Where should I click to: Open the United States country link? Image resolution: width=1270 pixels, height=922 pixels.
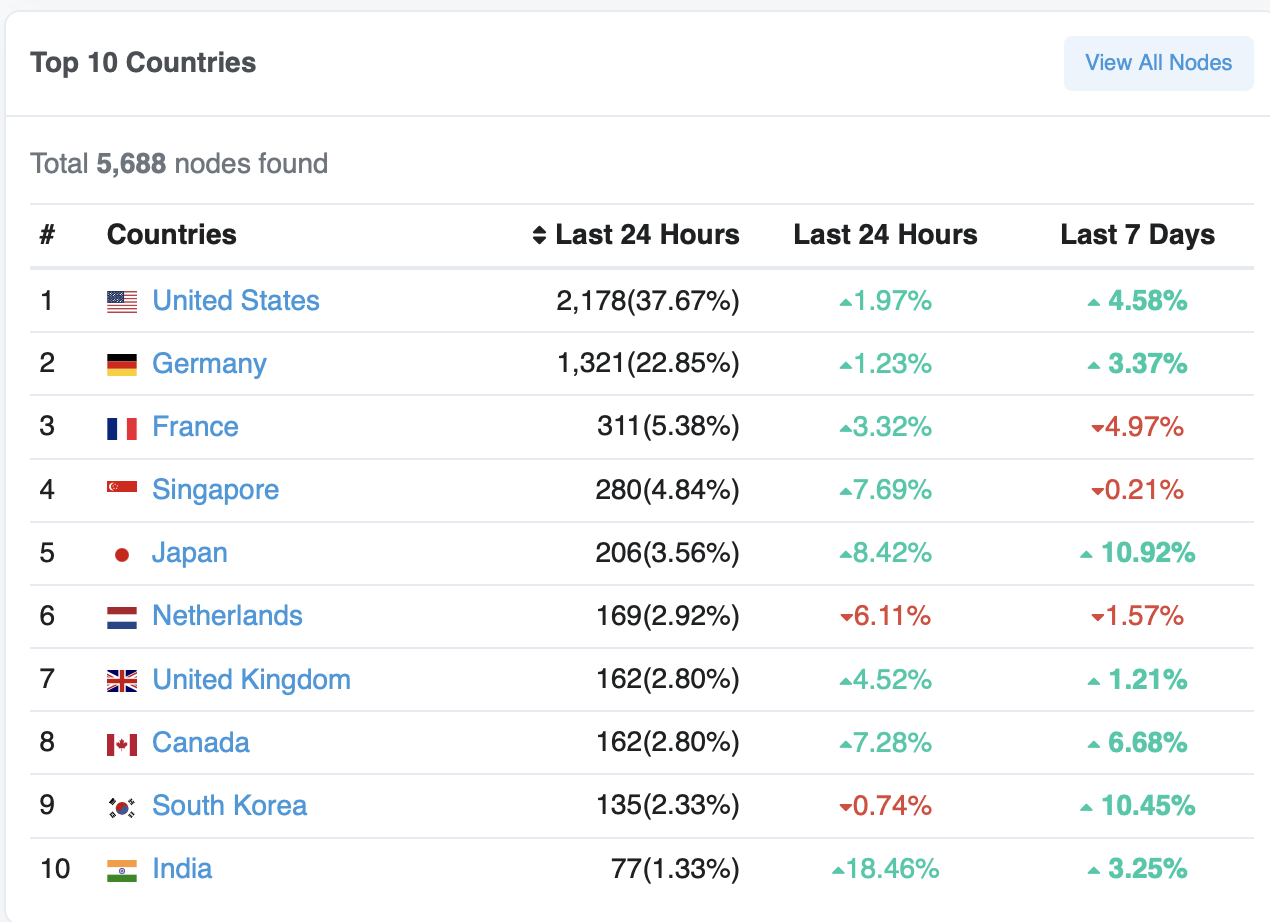click(236, 301)
